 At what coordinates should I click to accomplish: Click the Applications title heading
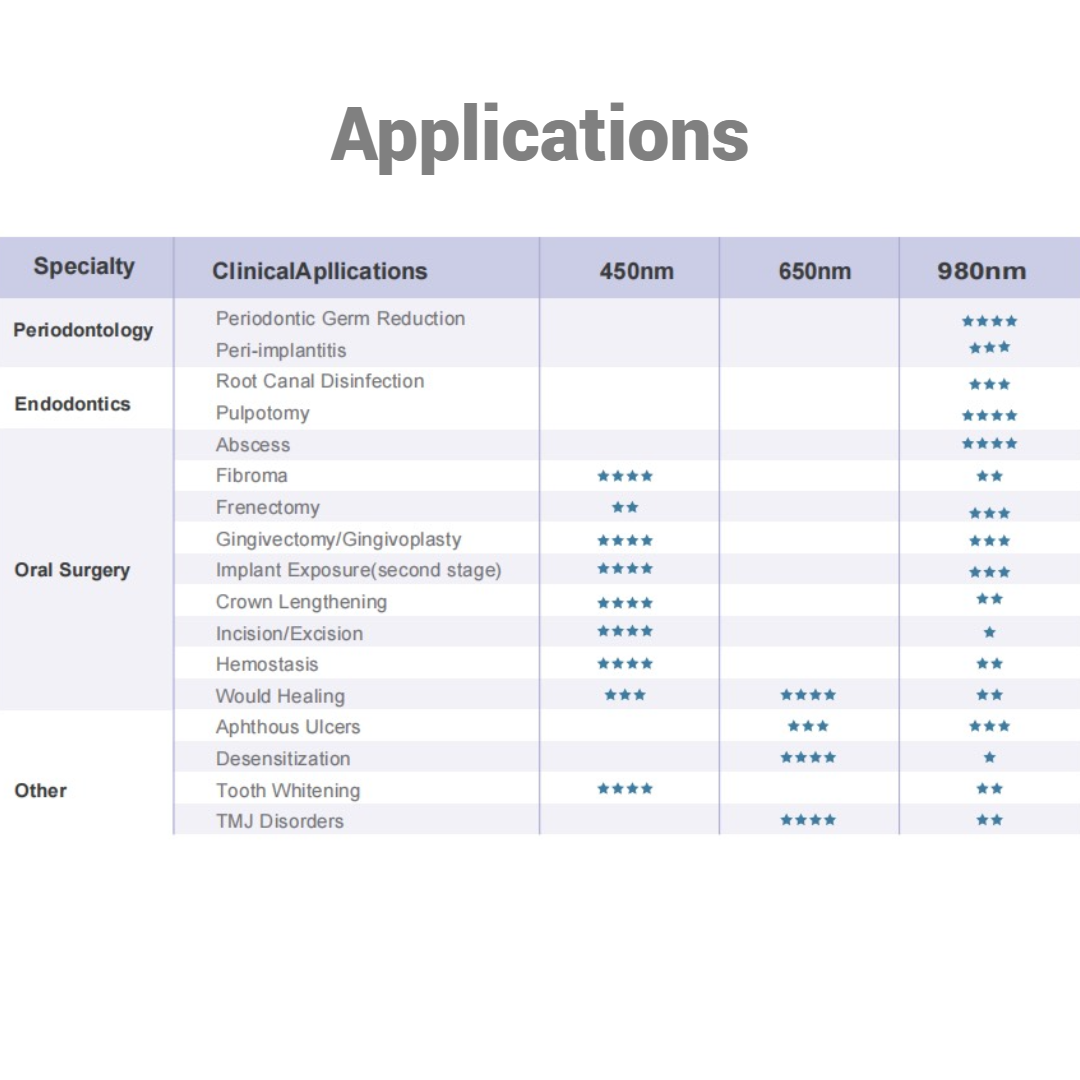click(x=540, y=135)
